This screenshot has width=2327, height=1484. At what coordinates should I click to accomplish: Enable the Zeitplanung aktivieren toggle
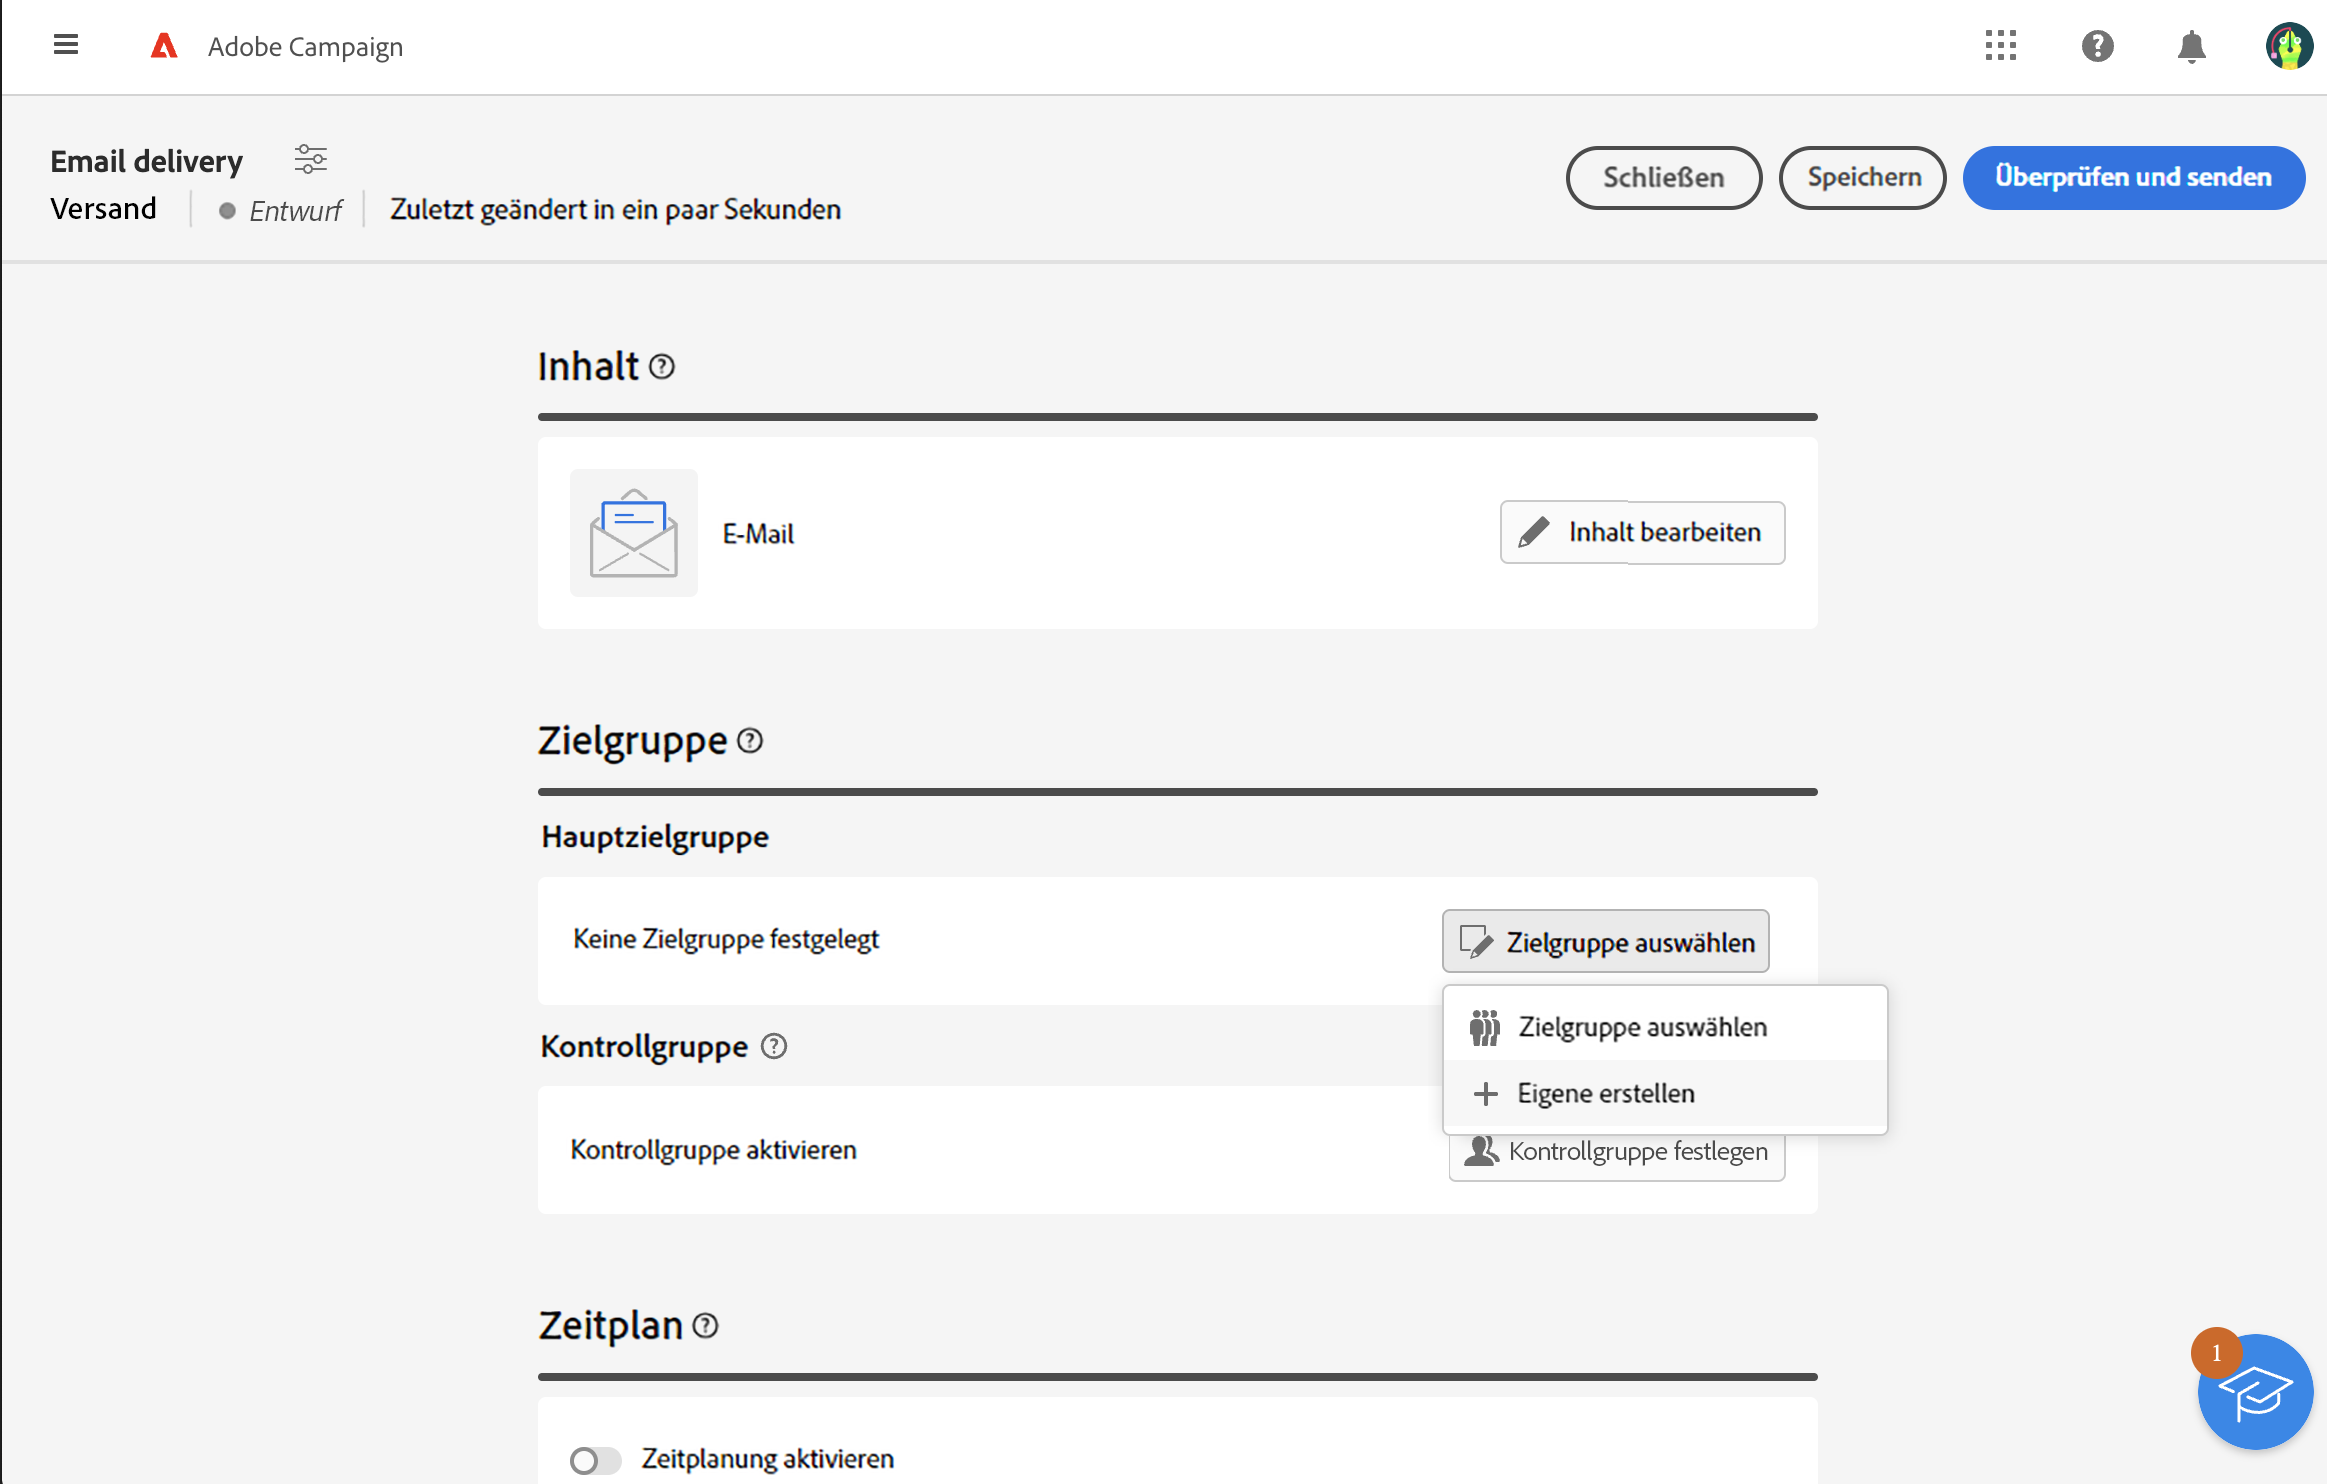595,1460
